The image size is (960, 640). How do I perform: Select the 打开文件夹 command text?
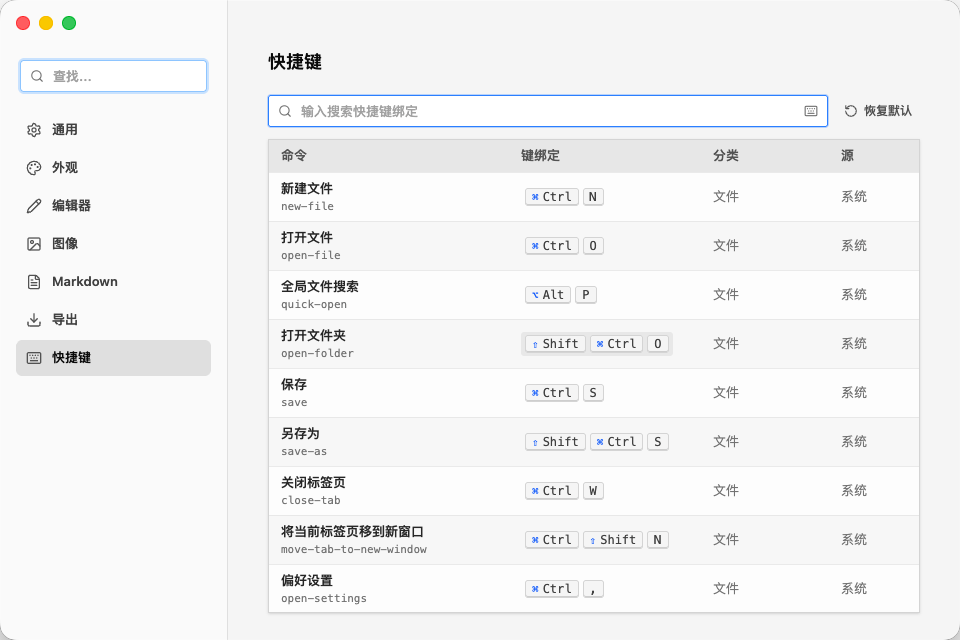coord(313,336)
